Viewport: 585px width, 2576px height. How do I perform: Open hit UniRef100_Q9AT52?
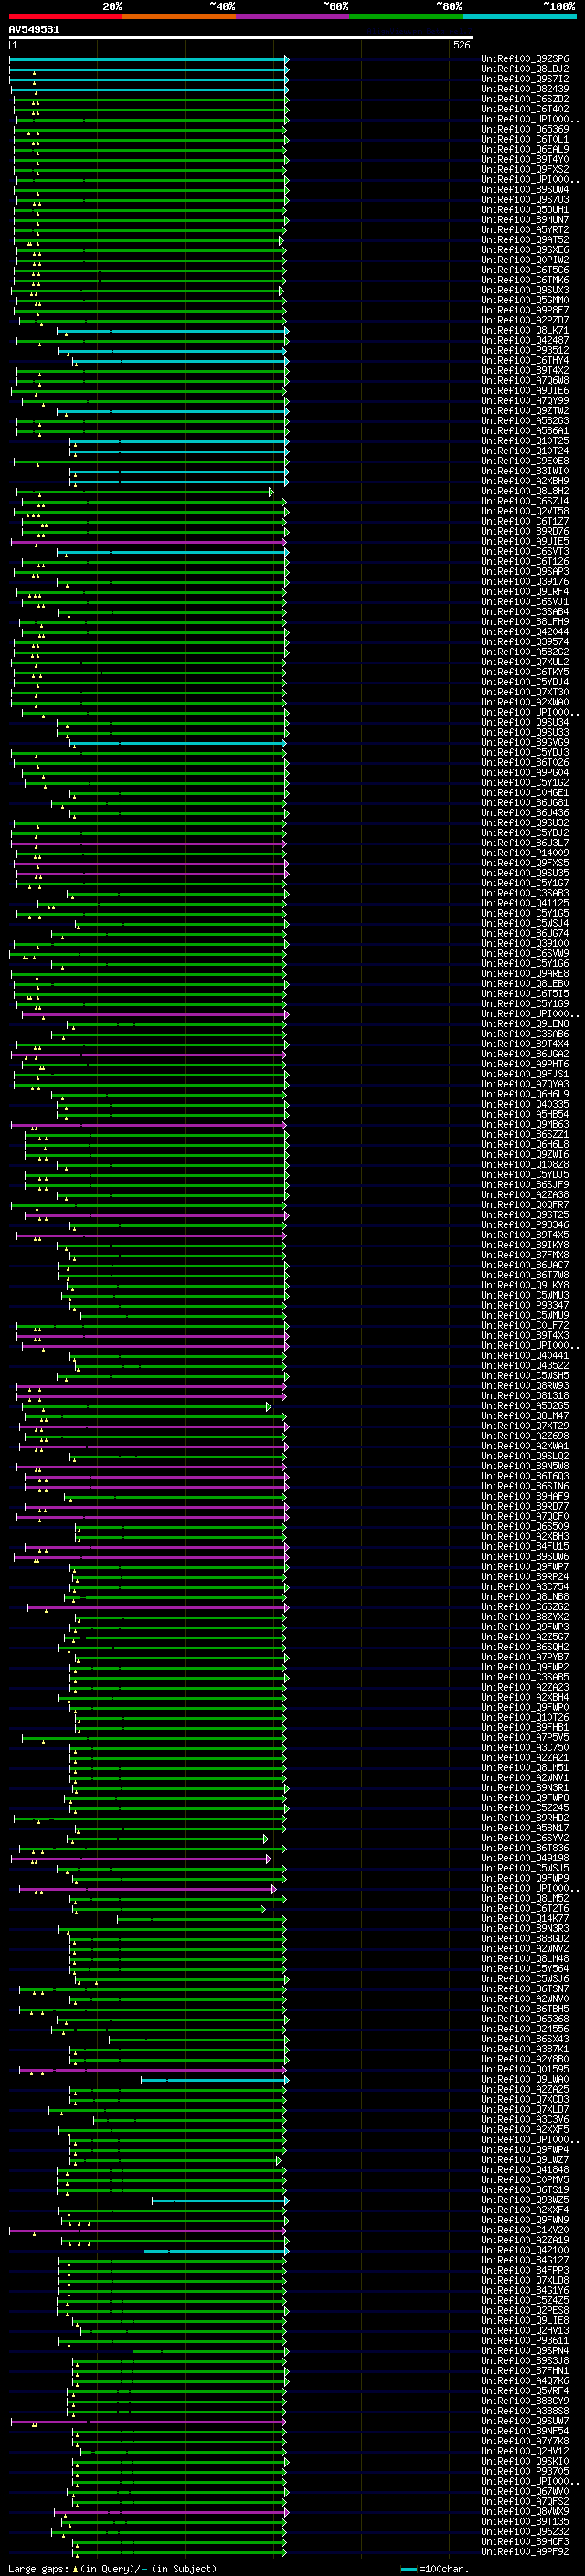[525, 240]
